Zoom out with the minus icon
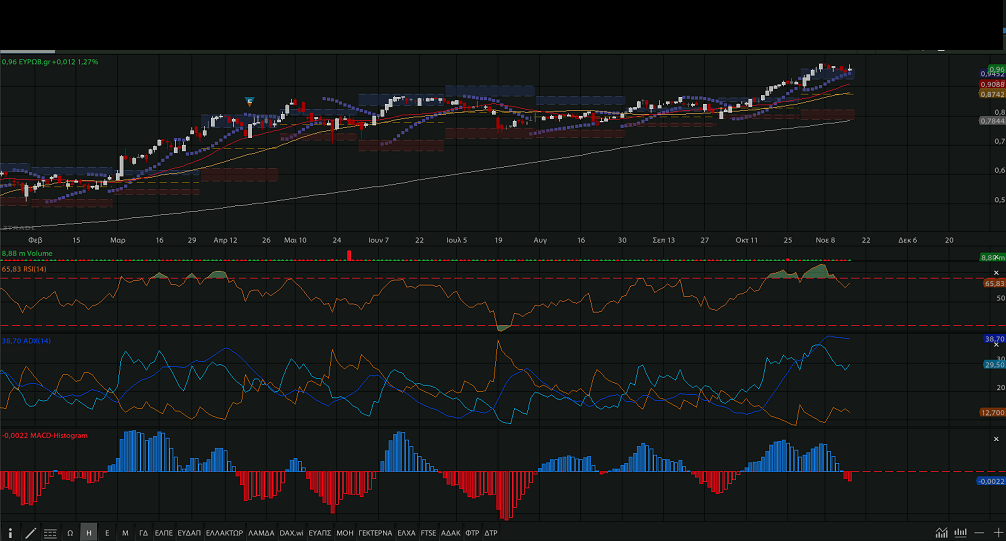This screenshot has width=1006, height=541. point(978,533)
